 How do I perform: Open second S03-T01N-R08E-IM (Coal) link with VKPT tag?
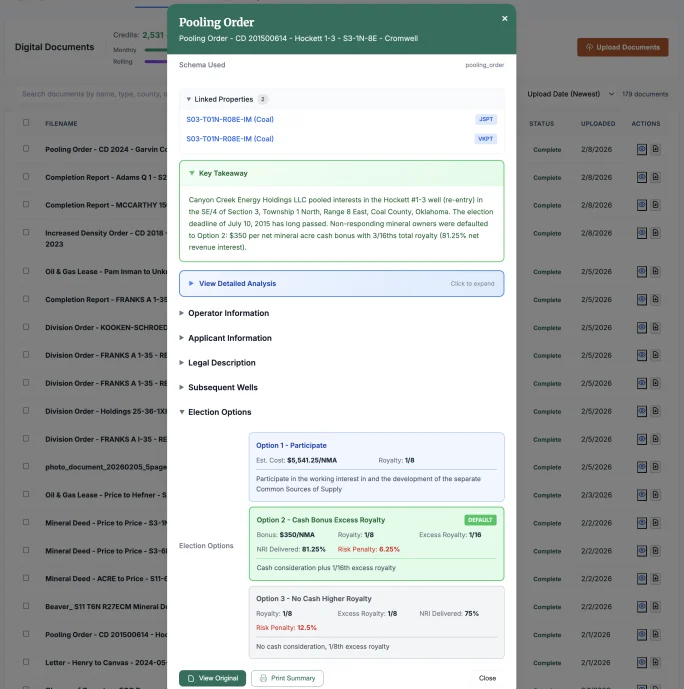pos(230,139)
